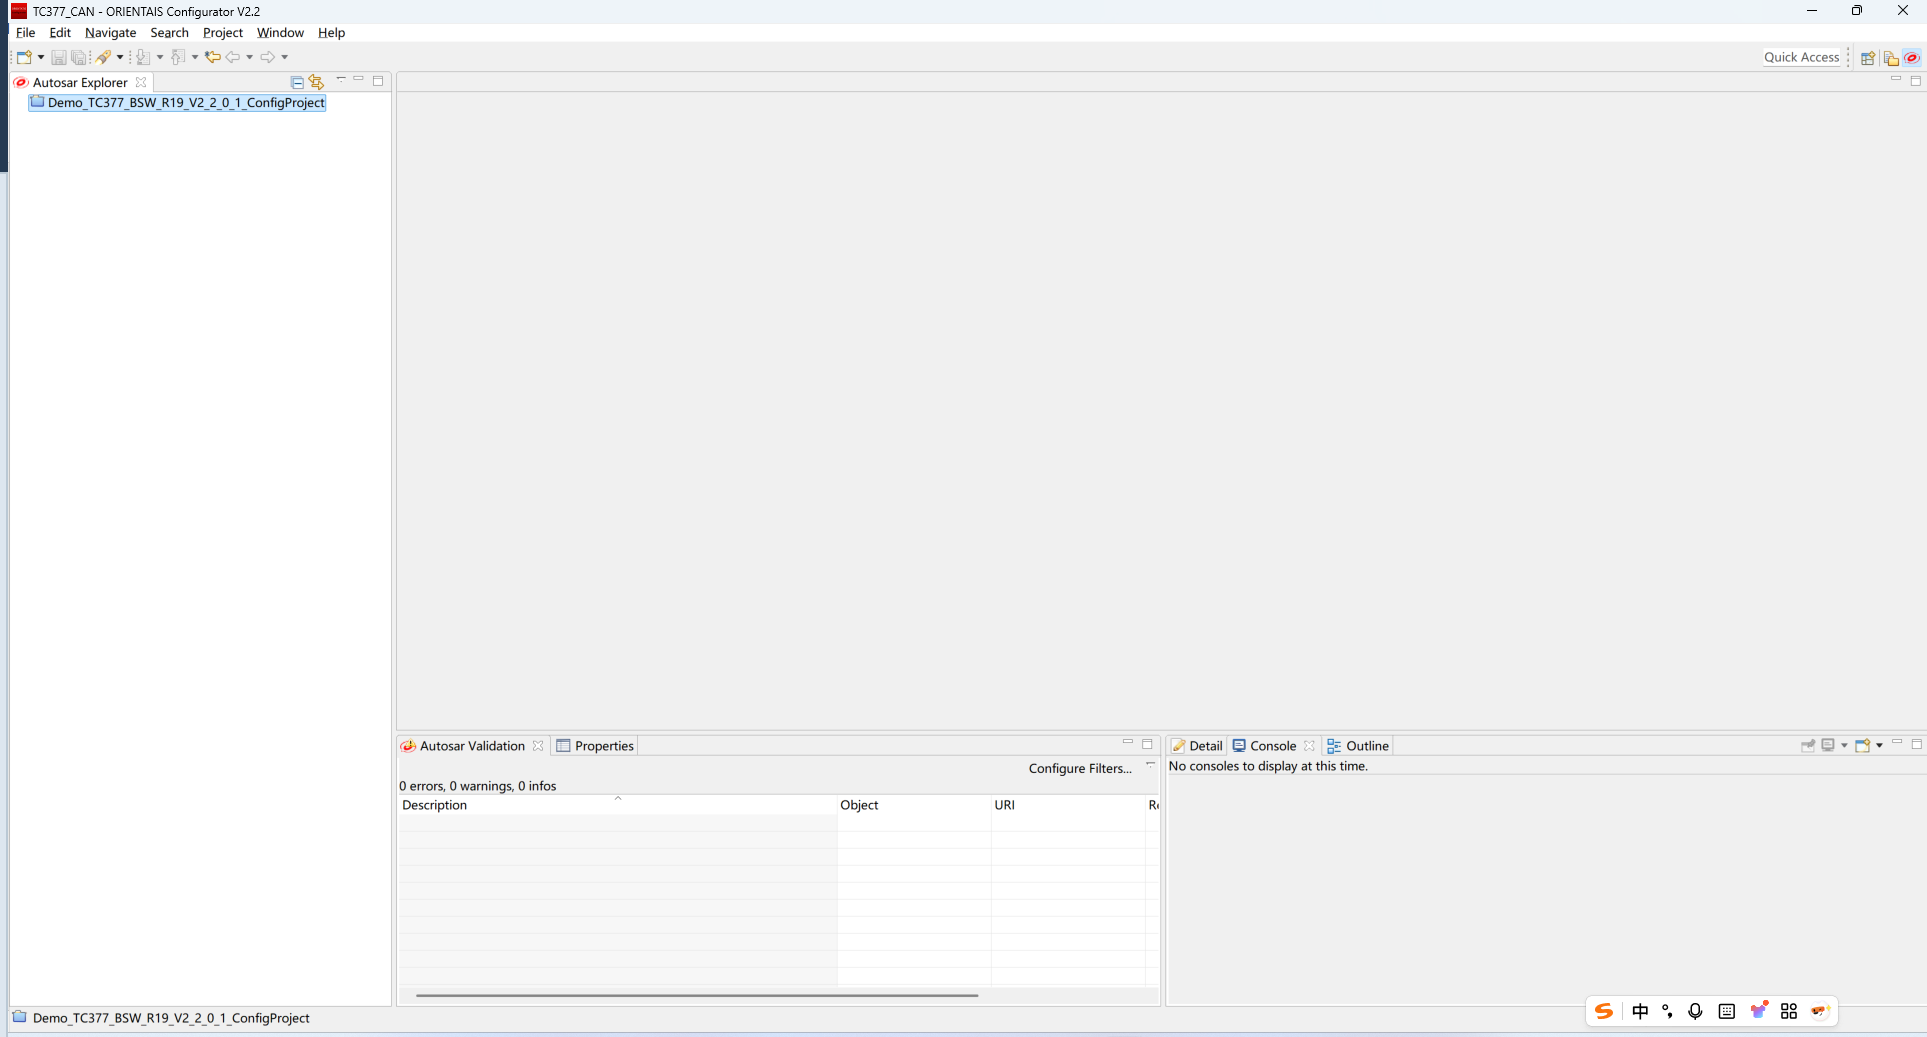Collapse All in Autosar Explorer
This screenshot has height=1037, width=1927.
pyautogui.click(x=297, y=82)
